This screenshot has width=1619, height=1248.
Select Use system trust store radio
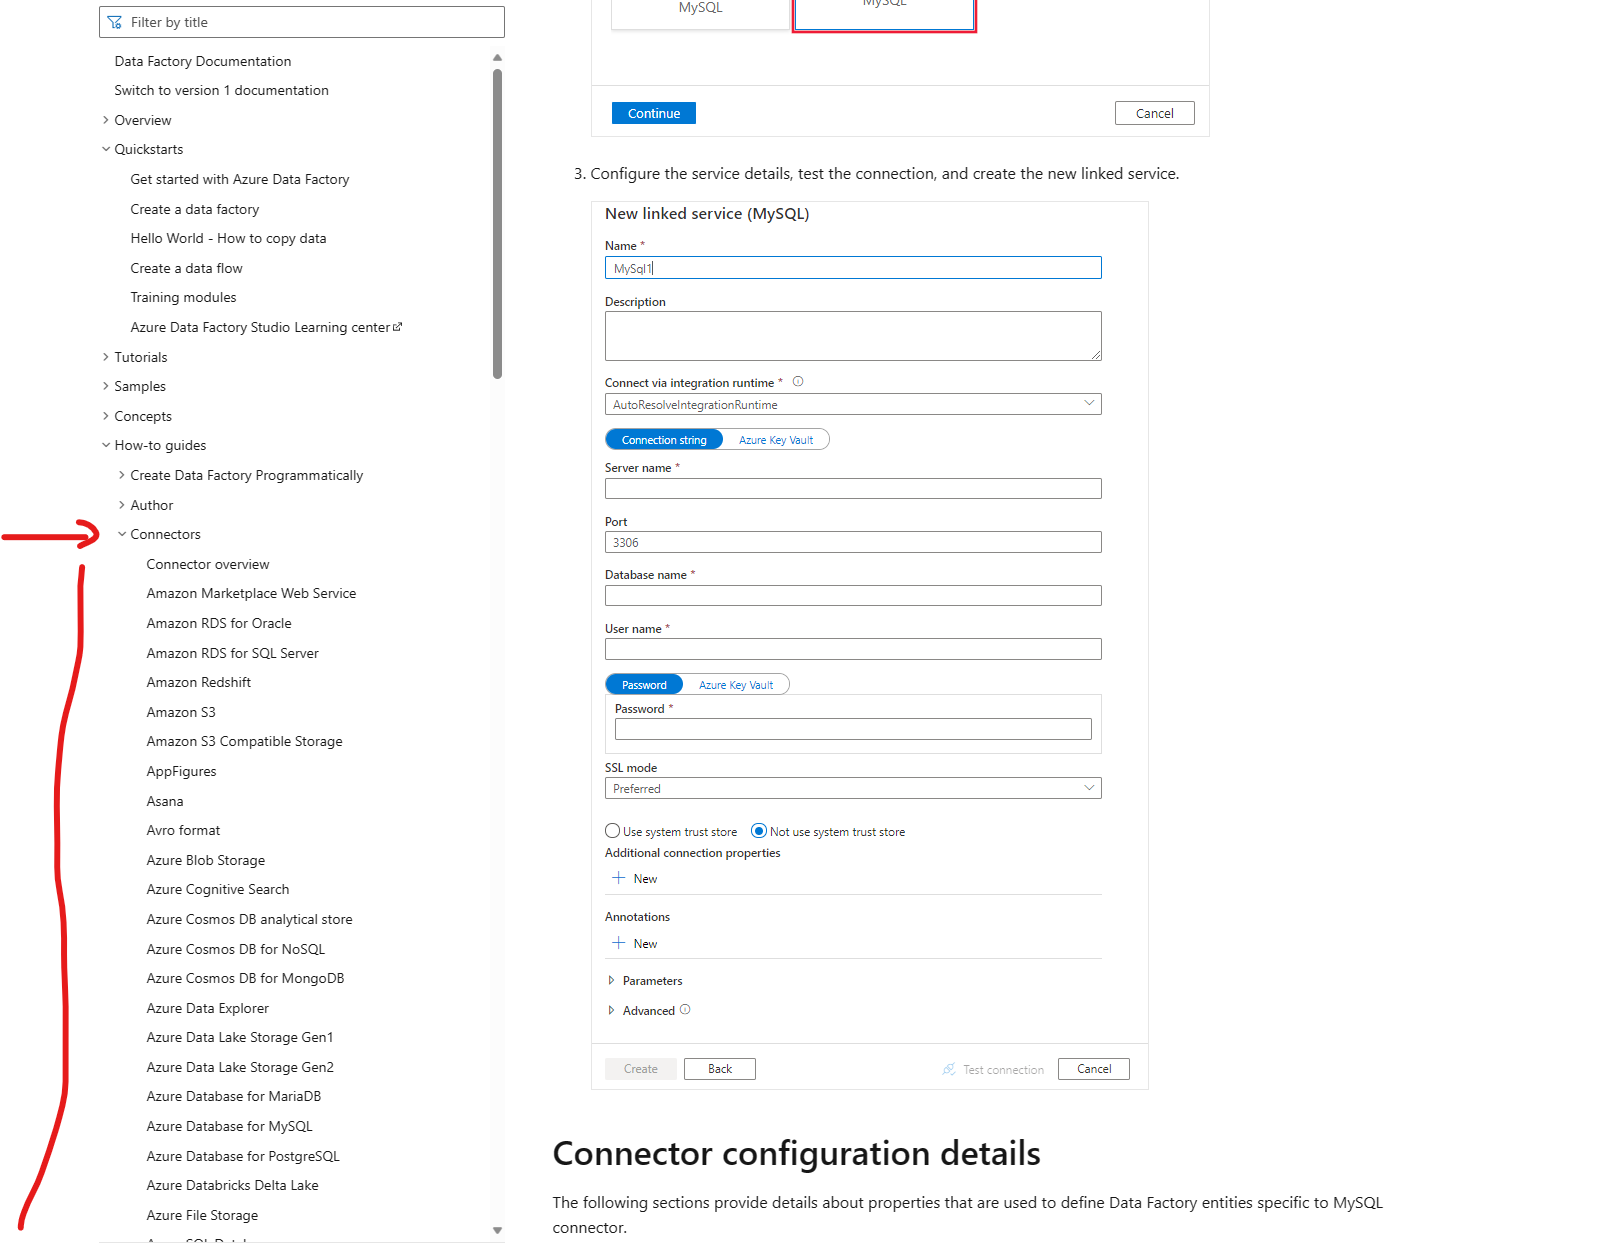coord(613,831)
